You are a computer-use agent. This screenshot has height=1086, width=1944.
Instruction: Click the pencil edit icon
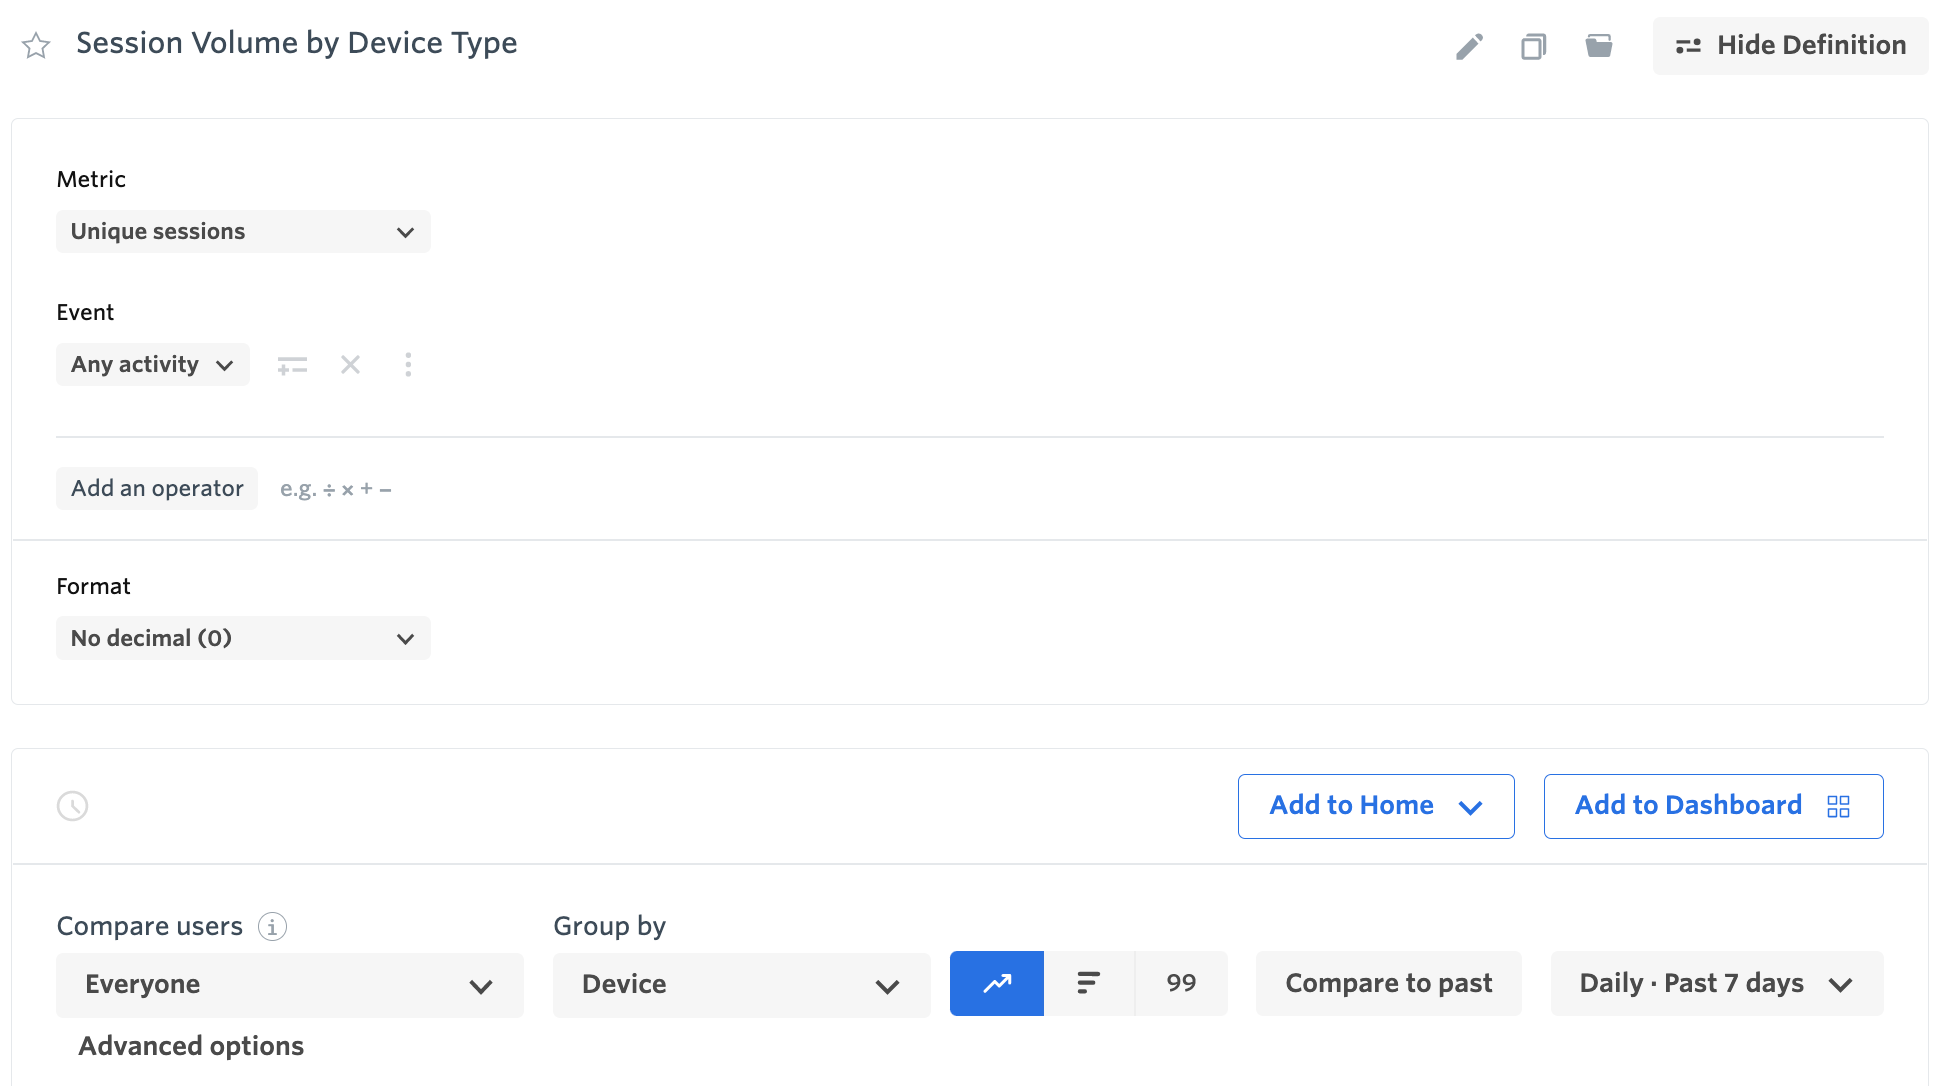coord(1469,46)
